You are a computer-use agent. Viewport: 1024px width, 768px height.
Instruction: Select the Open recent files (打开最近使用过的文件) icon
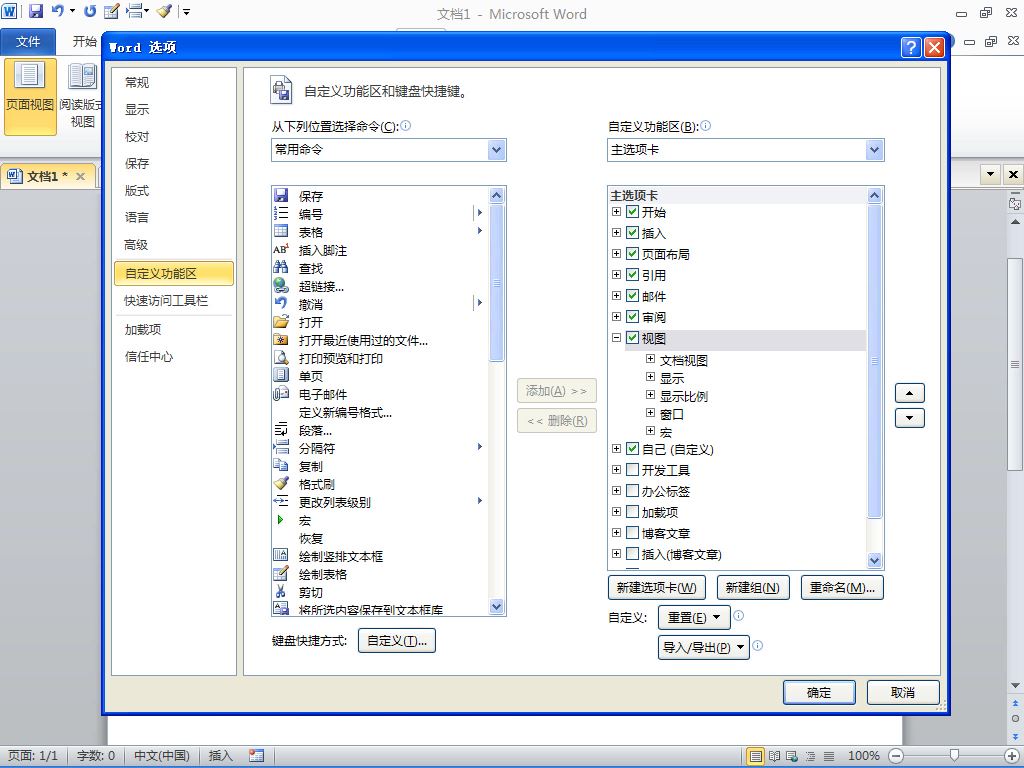[x=281, y=340]
